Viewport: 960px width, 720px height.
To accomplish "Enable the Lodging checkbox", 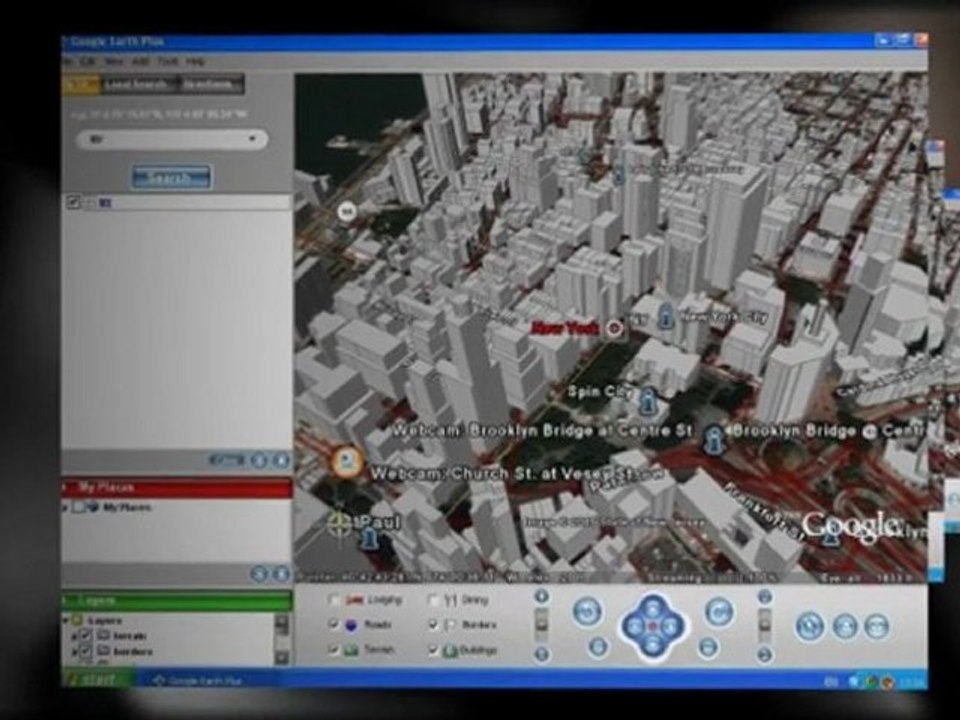I will tap(334, 600).
